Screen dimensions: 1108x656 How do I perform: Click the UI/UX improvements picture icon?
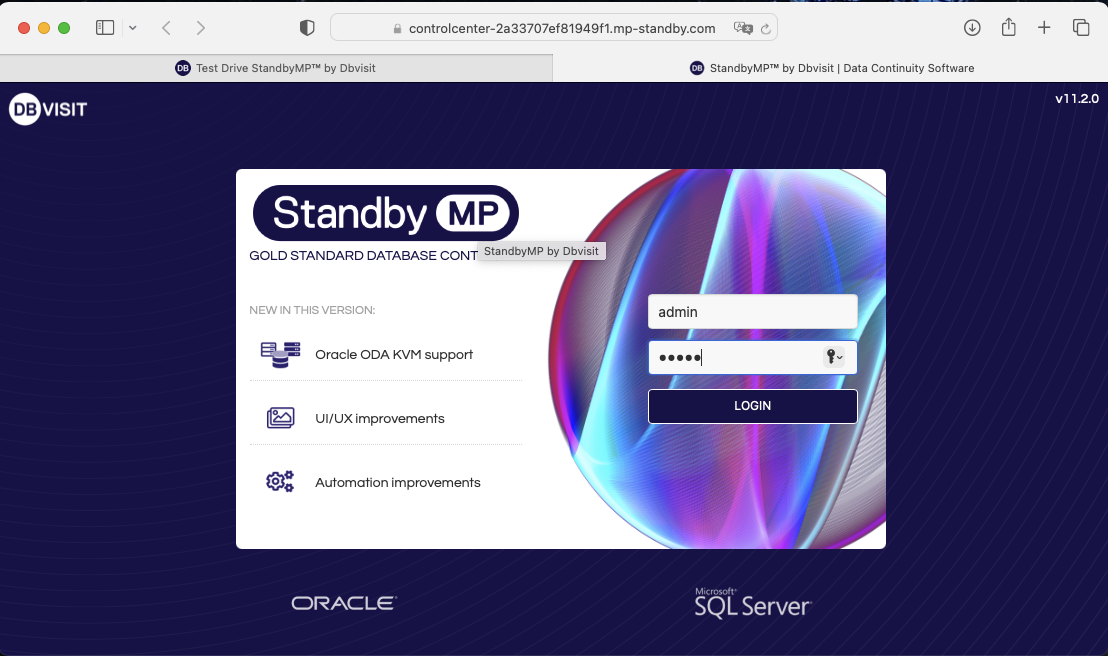coord(280,418)
